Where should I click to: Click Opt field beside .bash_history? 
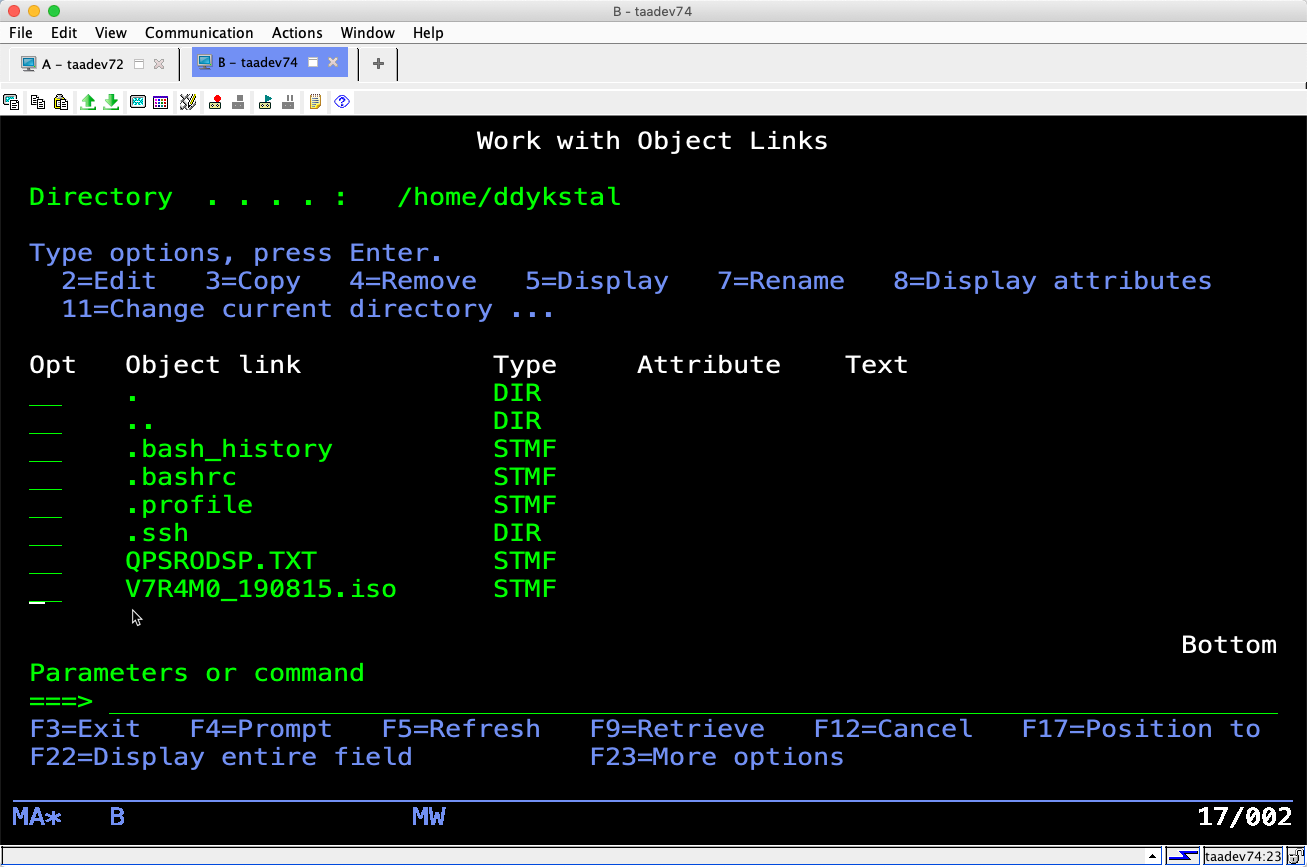point(45,449)
